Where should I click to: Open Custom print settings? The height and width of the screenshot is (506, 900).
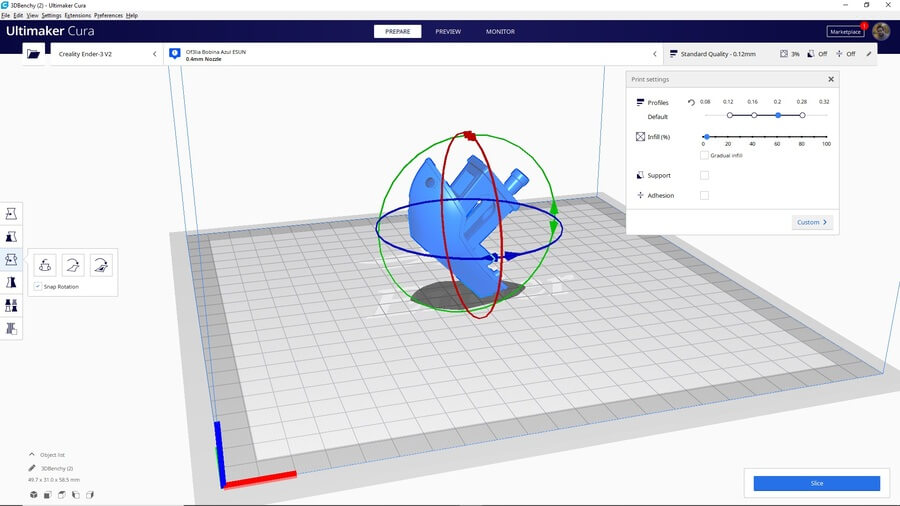[x=812, y=222]
